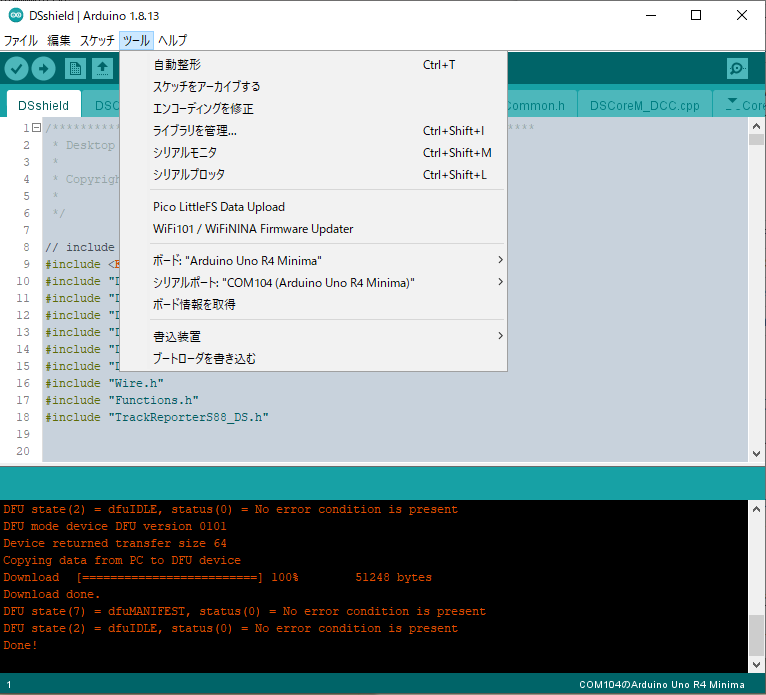Launch WiFi101 / WiFiNINA Firmware Updater
Viewport: 766px width, 695px height.
pos(253,229)
